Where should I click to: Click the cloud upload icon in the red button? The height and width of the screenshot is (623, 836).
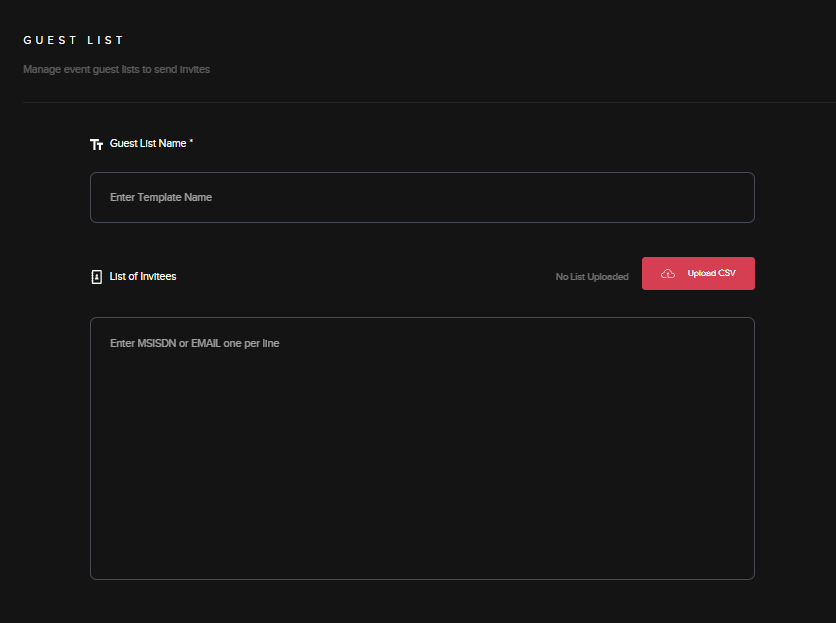click(x=668, y=274)
